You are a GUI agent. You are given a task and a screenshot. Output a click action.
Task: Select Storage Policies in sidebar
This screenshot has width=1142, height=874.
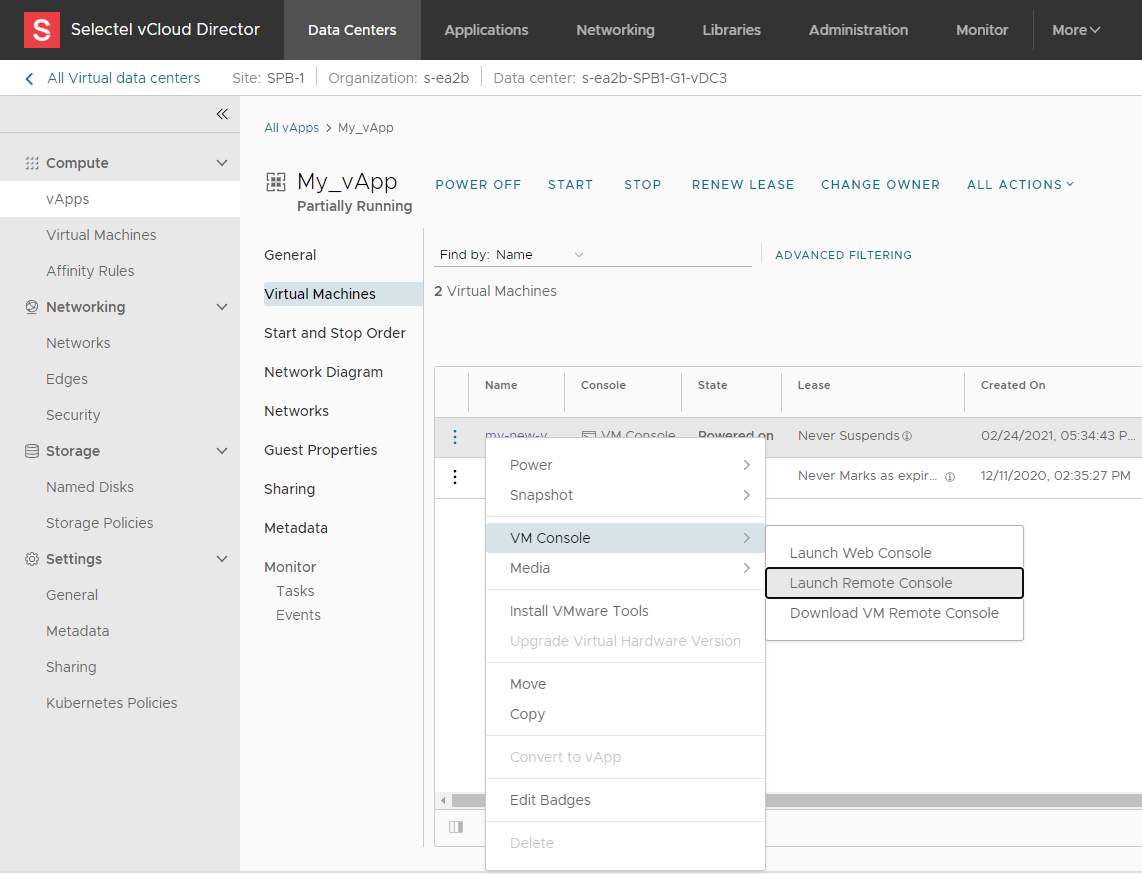click(x=100, y=523)
